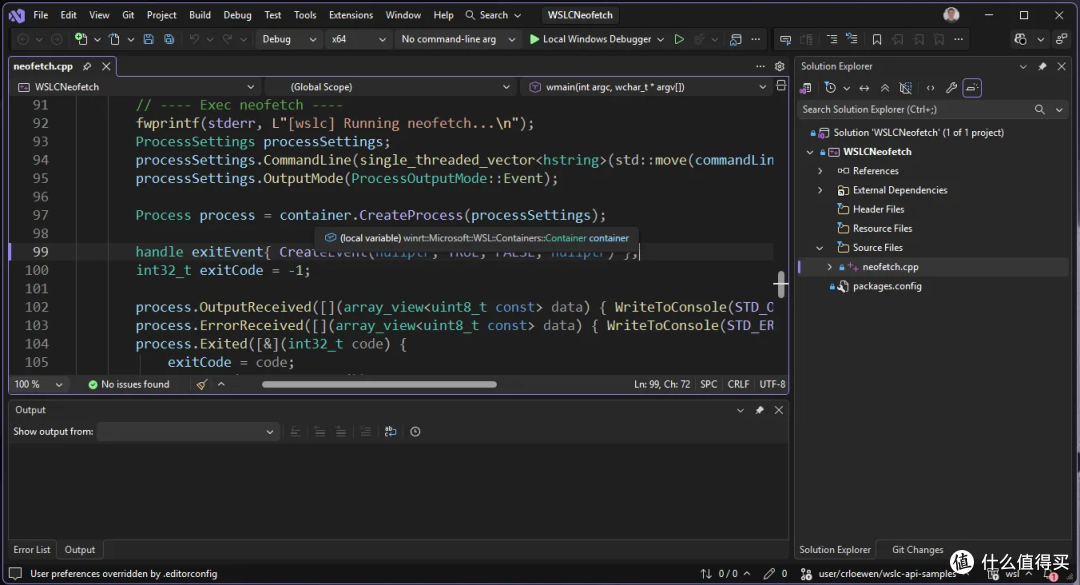Pin the neofetch.cpp tab
The image size is (1080, 585).
pos(87,66)
